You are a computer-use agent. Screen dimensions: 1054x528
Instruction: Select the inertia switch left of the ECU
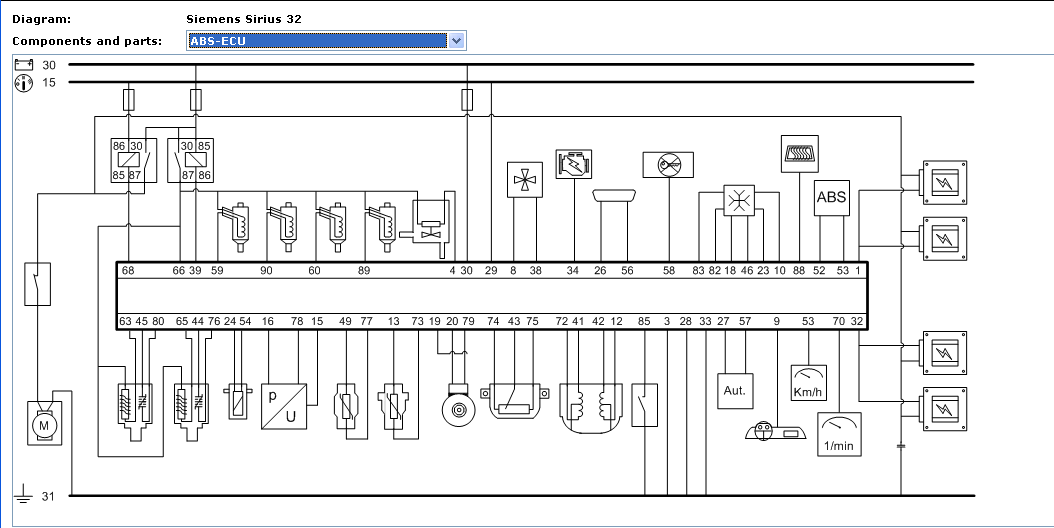click(x=38, y=284)
